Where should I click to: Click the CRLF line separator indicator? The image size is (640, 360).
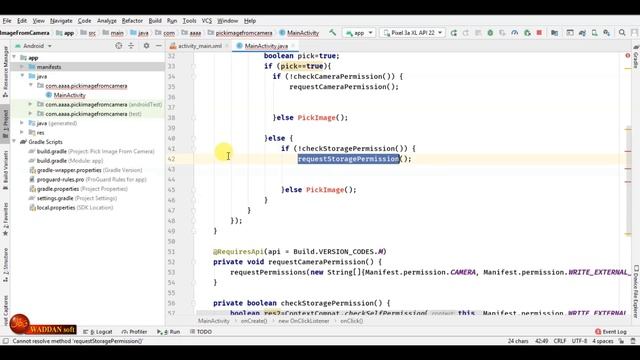click(560, 341)
